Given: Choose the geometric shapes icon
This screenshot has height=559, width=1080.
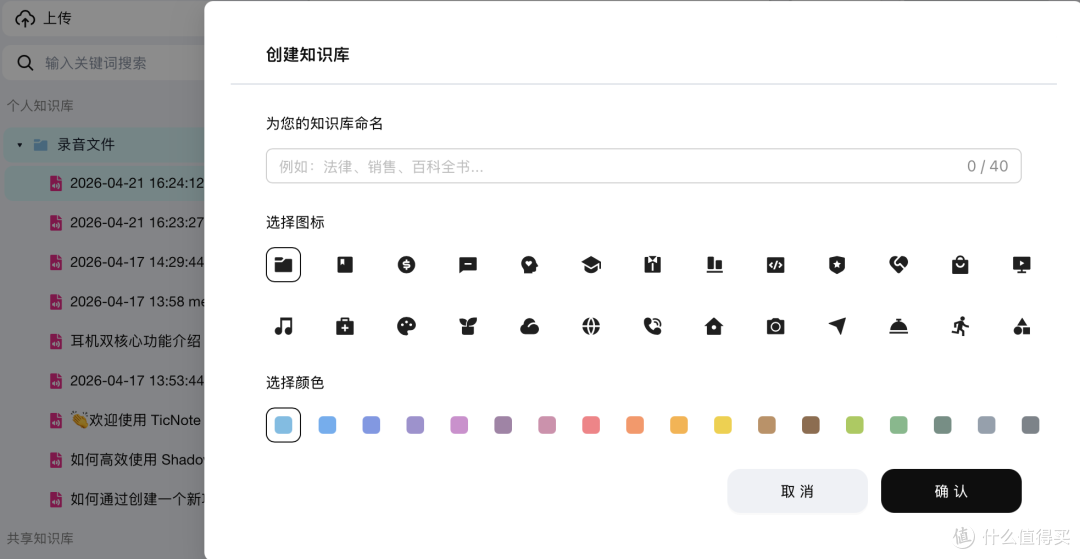Looking at the screenshot, I should click(x=1021, y=326).
